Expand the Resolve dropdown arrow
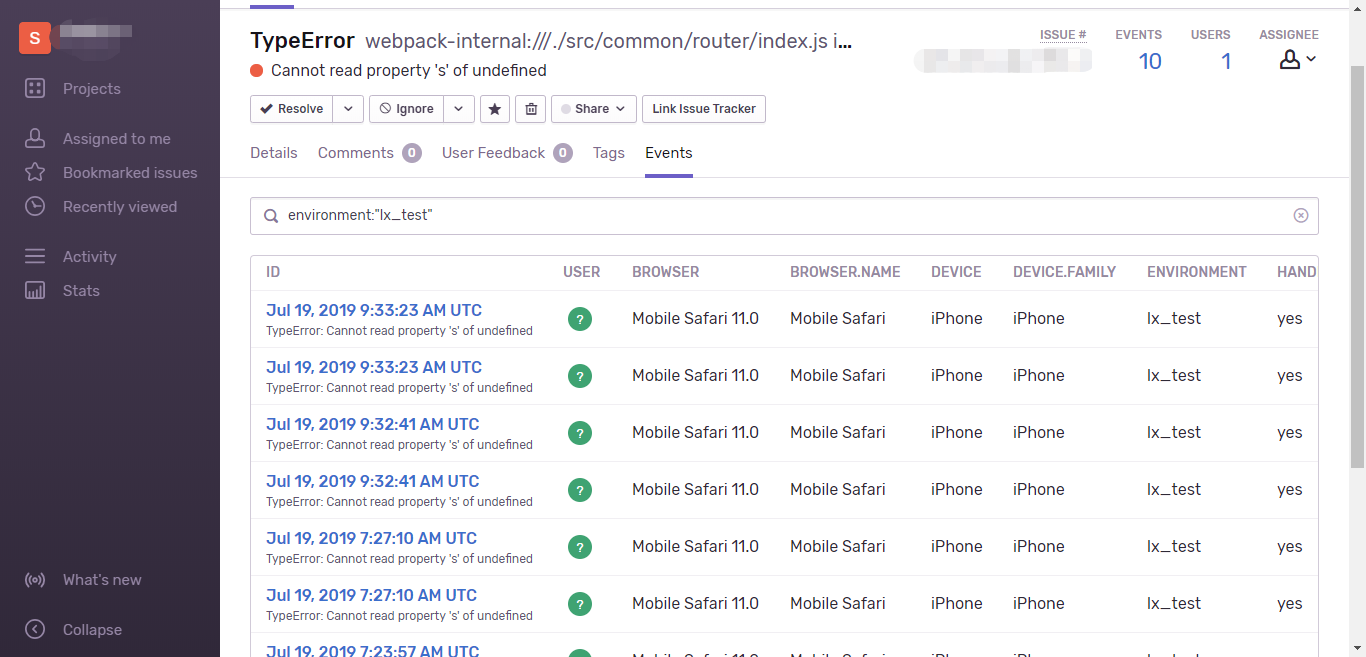 [x=347, y=109]
